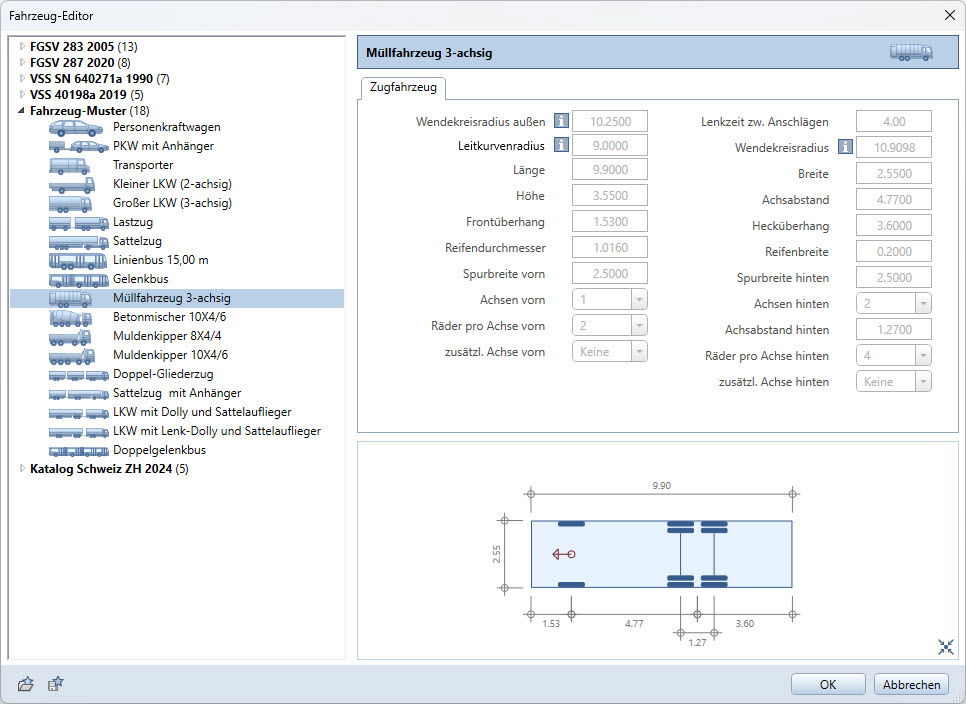
Task: Click the Gelenkbus icon
Action: (78, 280)
